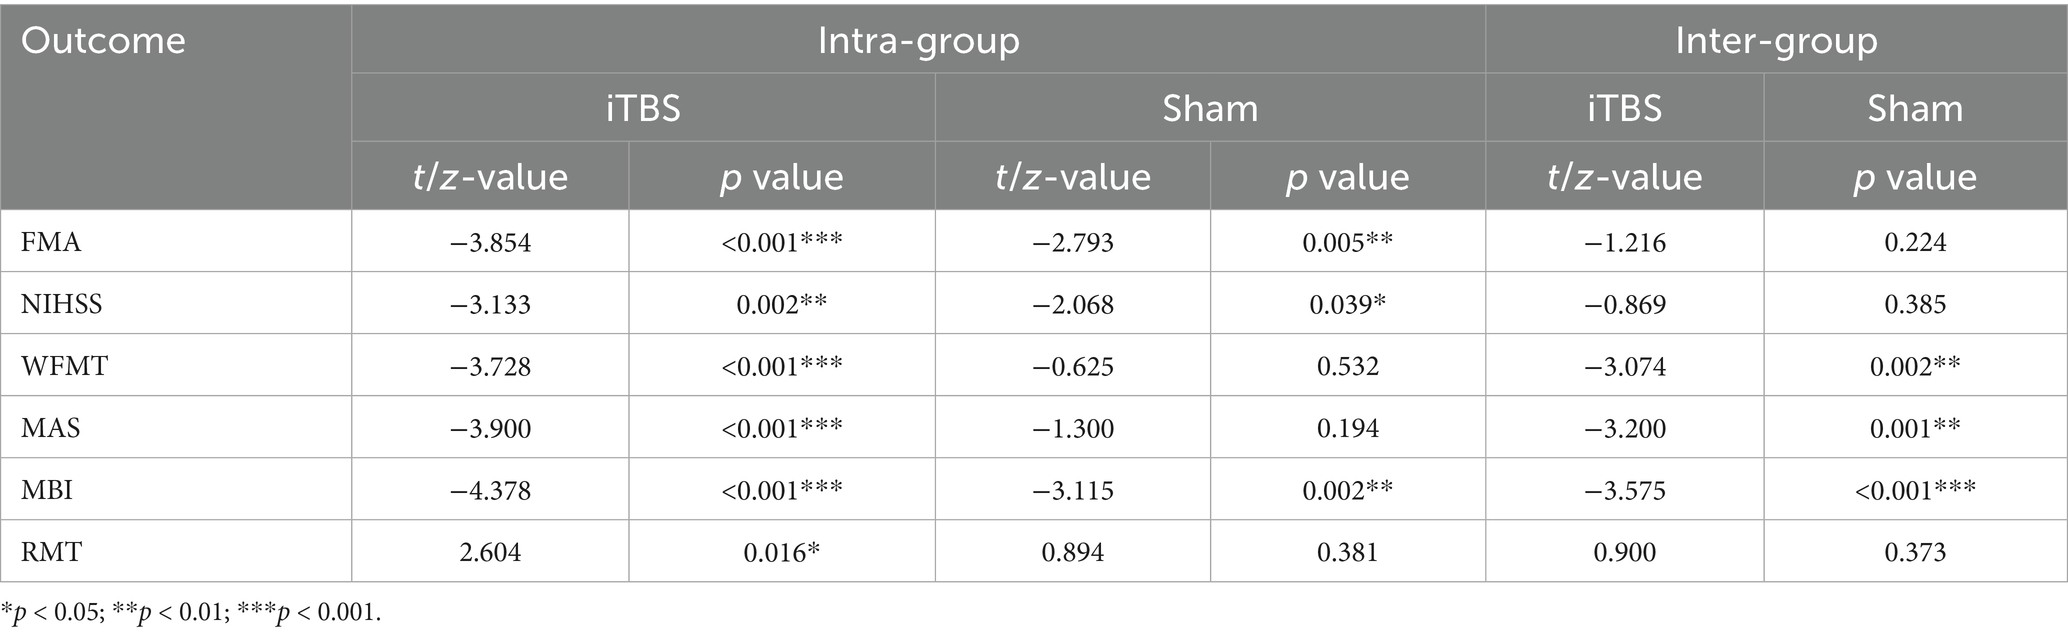Viewport: 2068px width, 636px height.
Task: Select the 0.894 cell in RMT row
Action: coord(1073,552)
